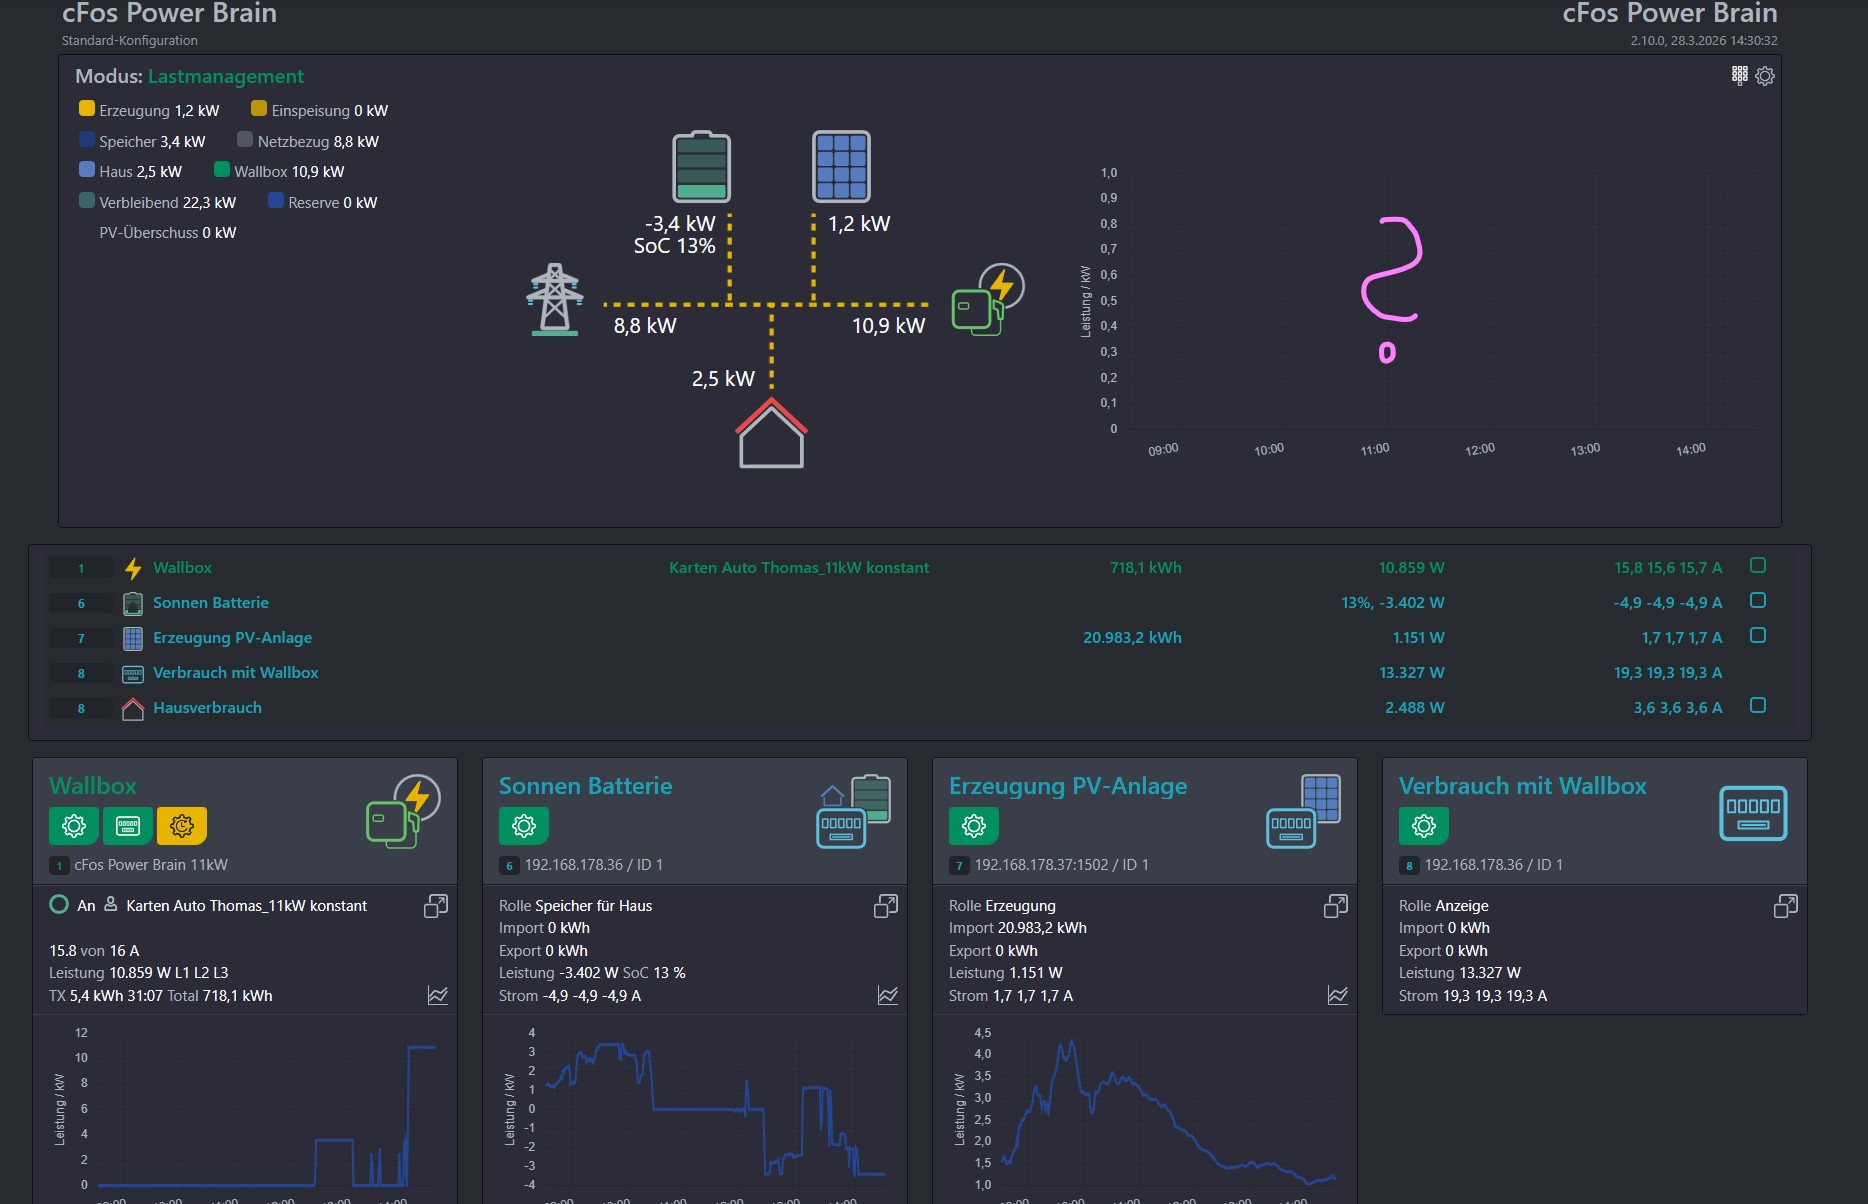1868x1204 pixels.
Task: Click the power grid pylon icon in flow diagram
Action: point(555,299)
